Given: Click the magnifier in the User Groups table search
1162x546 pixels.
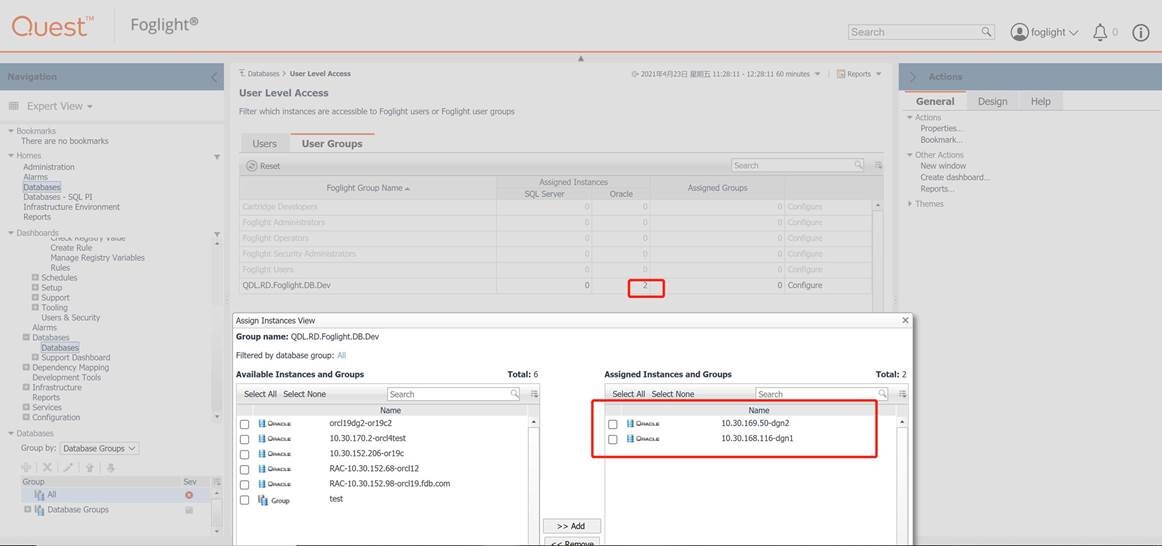Looking at the screenshot, I should click(x=858, y=165).
